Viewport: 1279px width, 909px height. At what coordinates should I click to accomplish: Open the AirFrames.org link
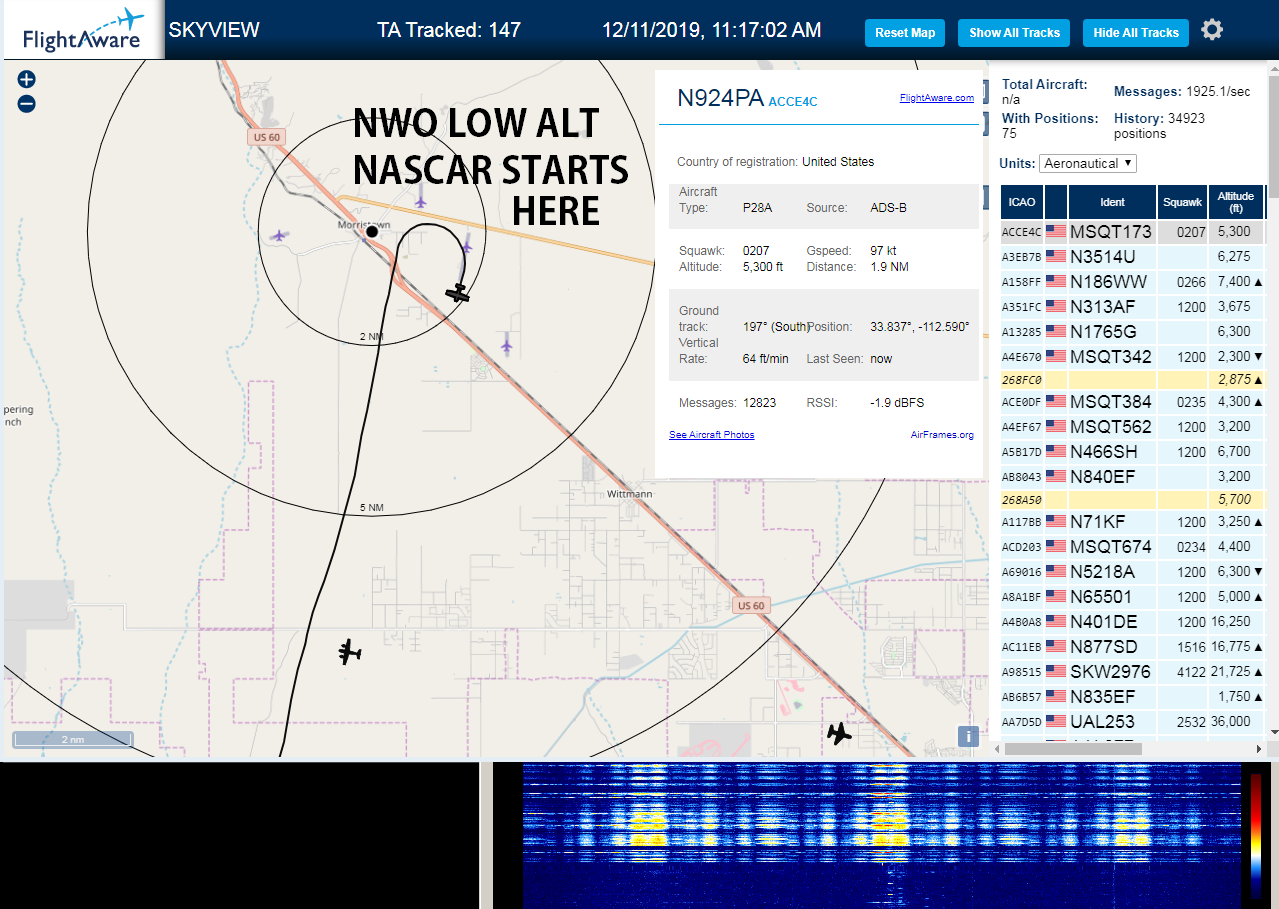tap(942, 435)
